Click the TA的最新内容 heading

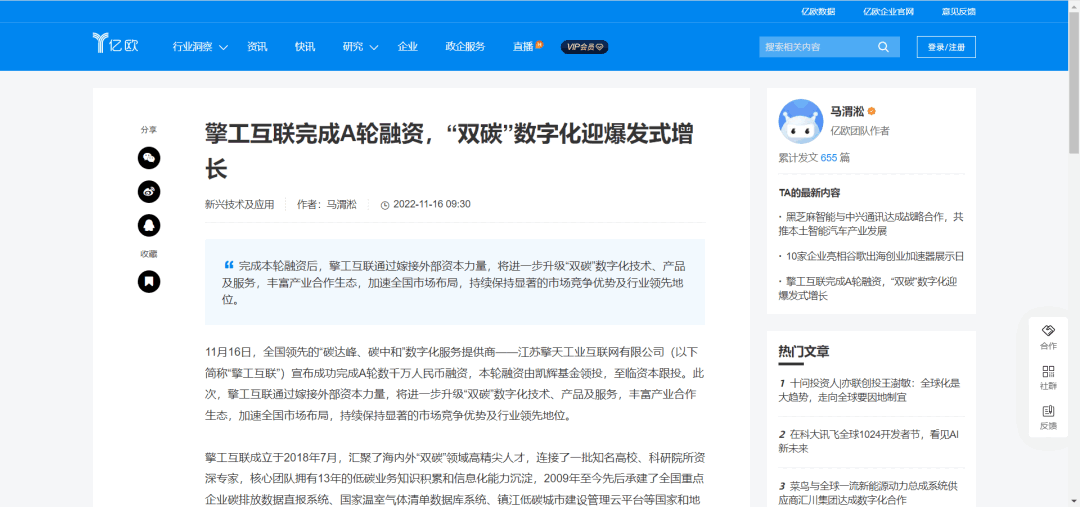pyautogui.click(x=809, y=193)
